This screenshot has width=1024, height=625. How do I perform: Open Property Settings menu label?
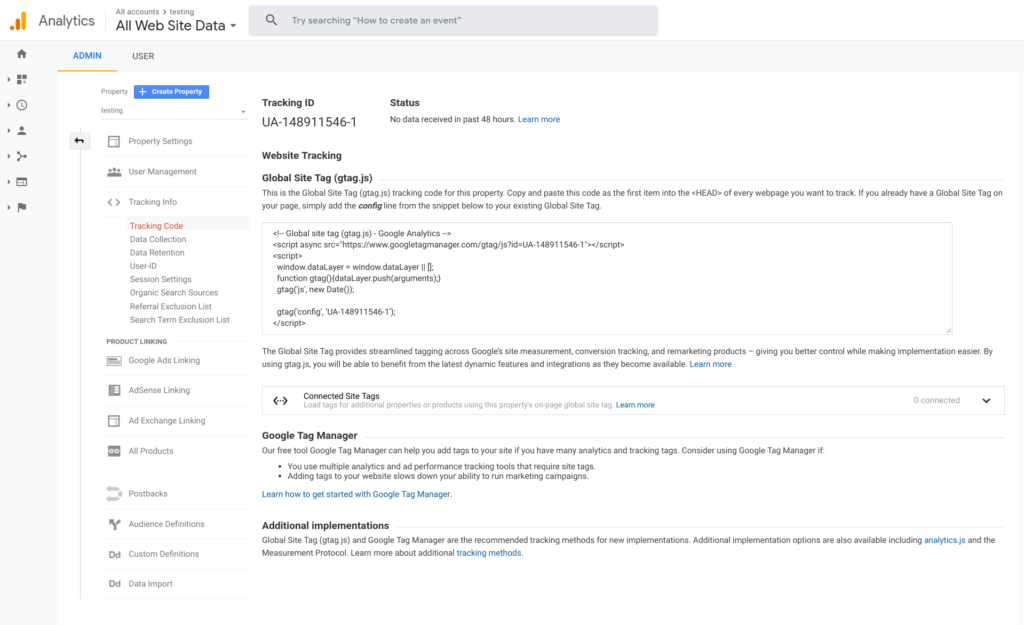[x=160, y=141]
